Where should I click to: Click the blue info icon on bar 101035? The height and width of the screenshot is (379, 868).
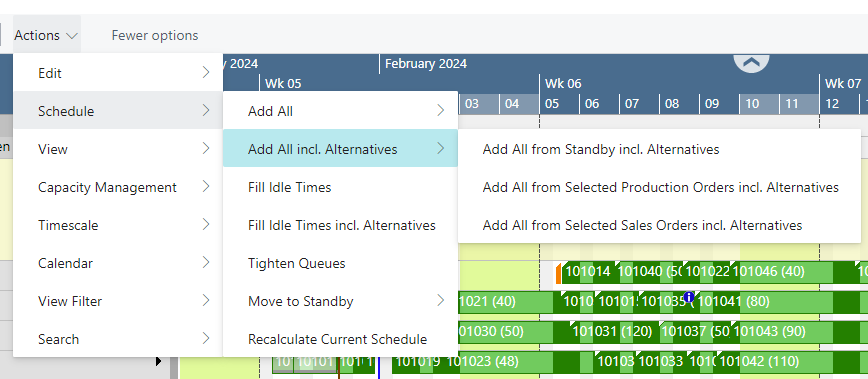pos(689,298)
